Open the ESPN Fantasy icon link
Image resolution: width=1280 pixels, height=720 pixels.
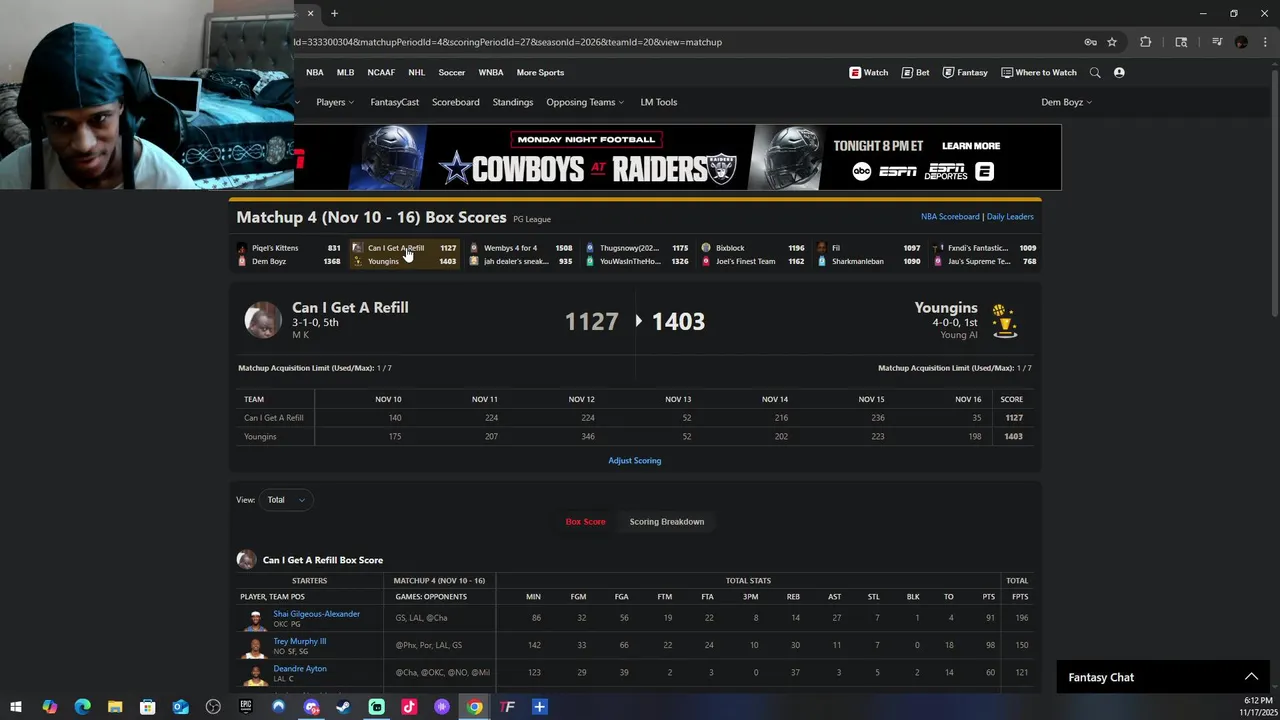pyautogui.click(x=965, y=72)
